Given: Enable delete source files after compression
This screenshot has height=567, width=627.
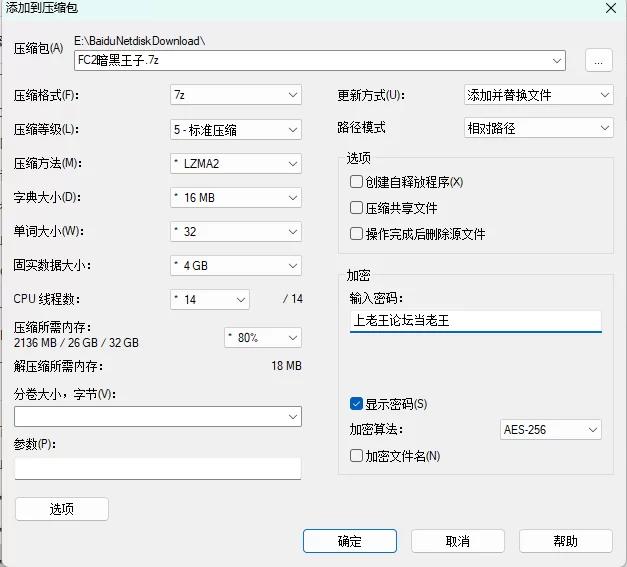Looking at the screenshot, I should (x=356, y=234).
